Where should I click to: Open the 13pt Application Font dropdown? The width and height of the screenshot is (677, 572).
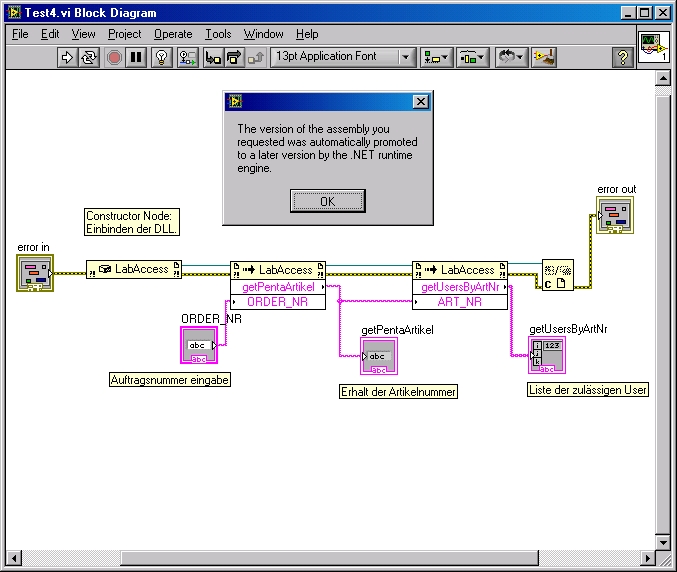coord(343,57)
